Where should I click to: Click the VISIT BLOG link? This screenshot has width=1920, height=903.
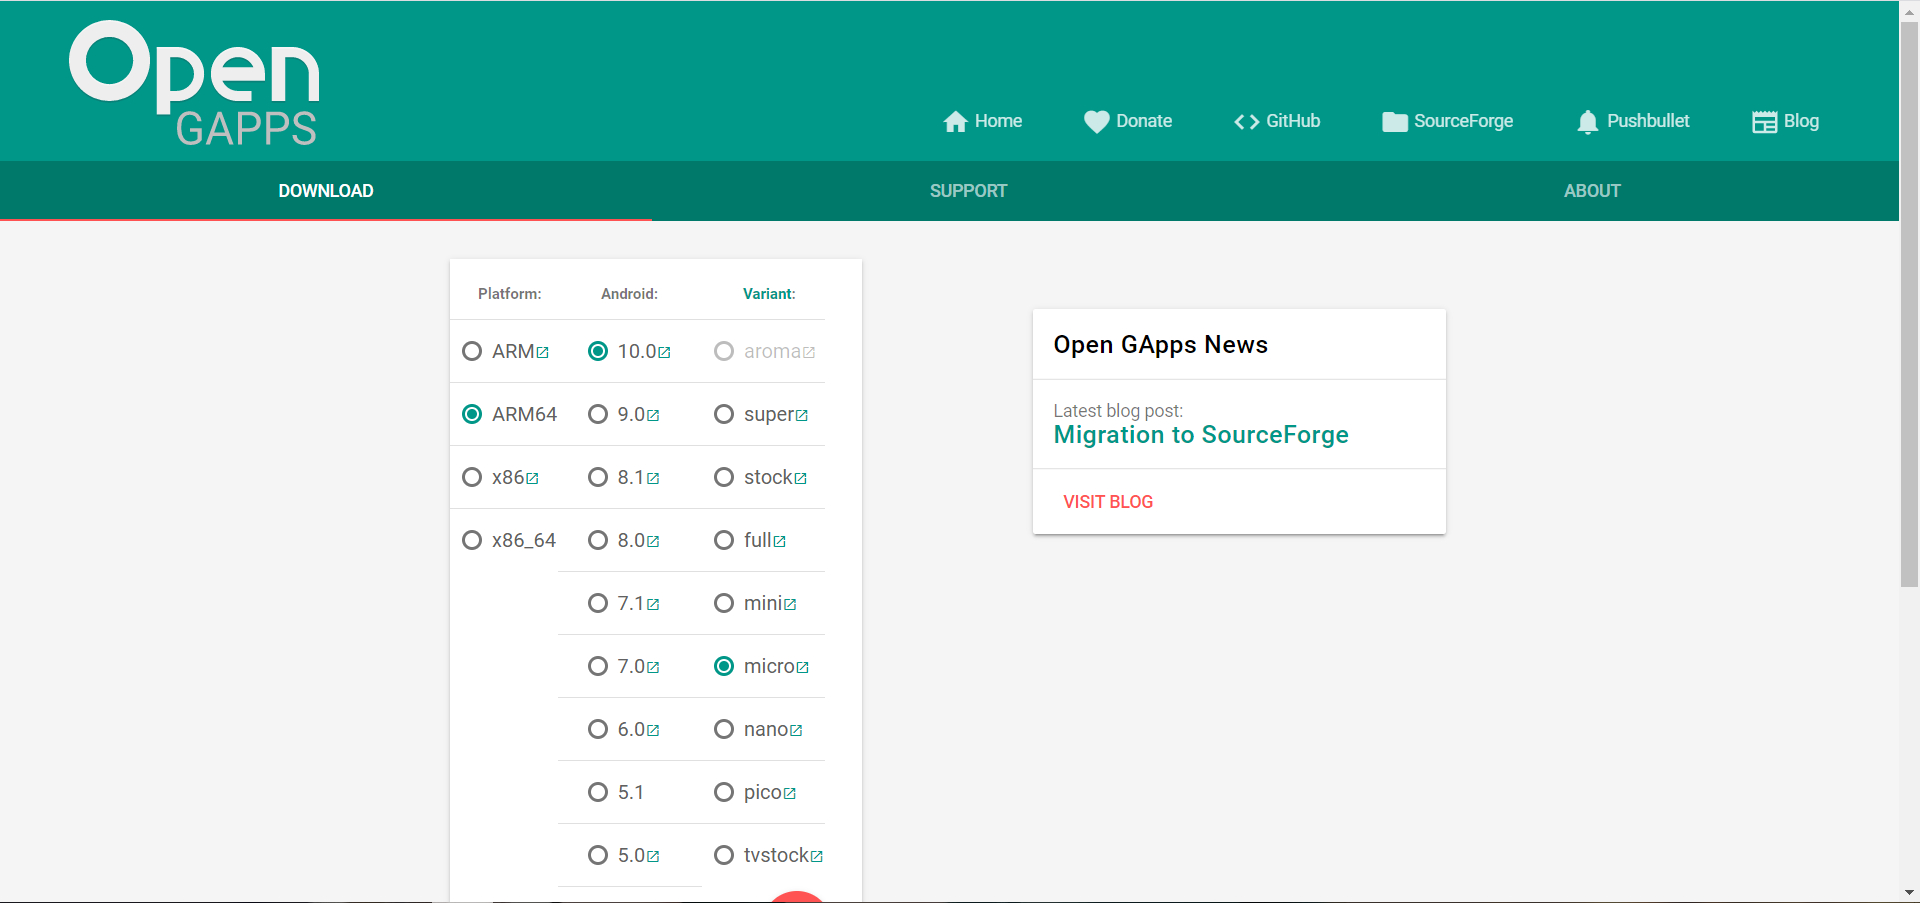pos(1107,501)
